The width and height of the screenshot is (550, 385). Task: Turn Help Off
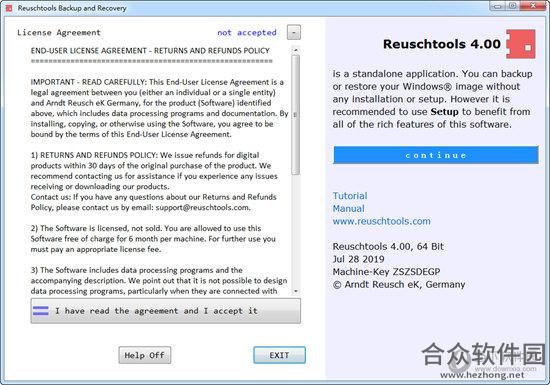tap(145, 355)
